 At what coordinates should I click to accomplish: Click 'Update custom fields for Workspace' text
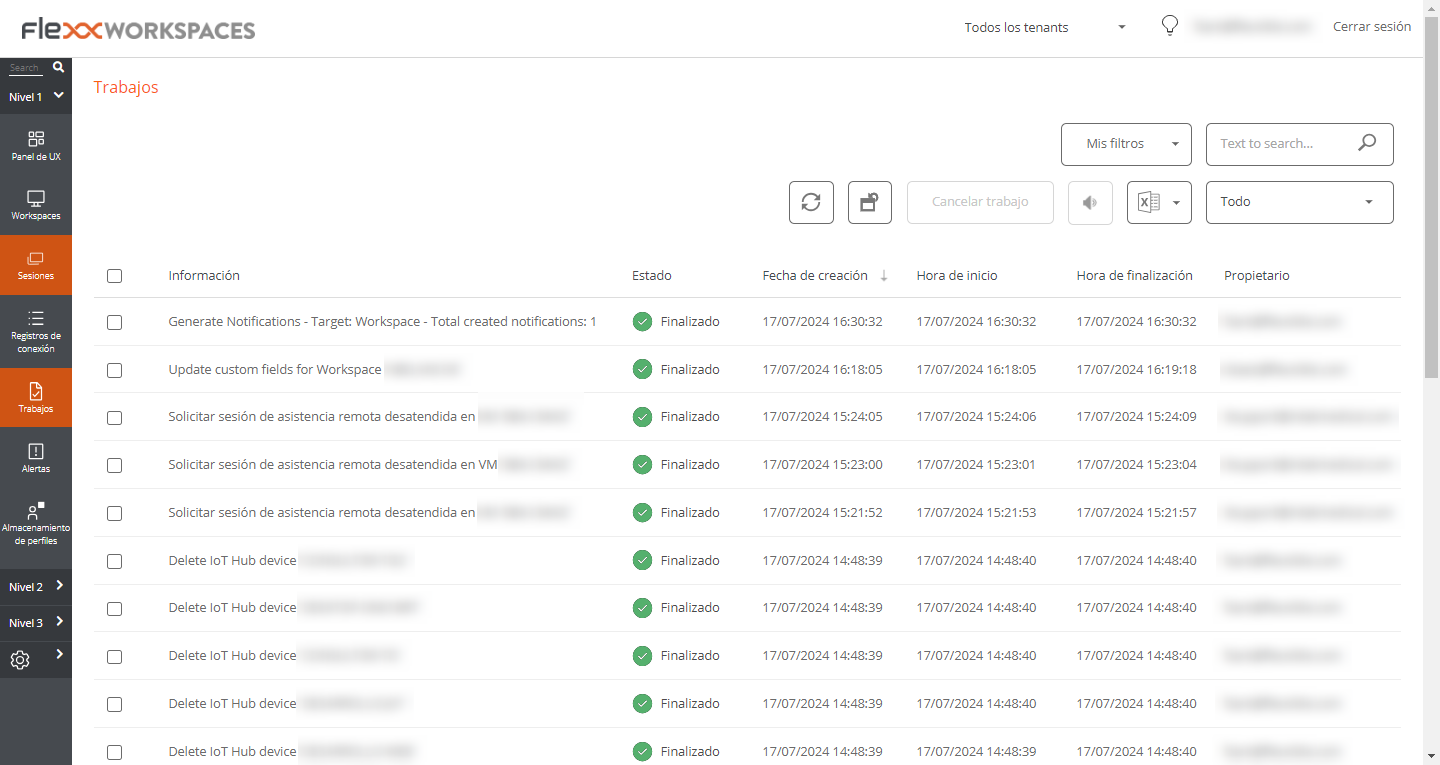(x=275, y=370)
